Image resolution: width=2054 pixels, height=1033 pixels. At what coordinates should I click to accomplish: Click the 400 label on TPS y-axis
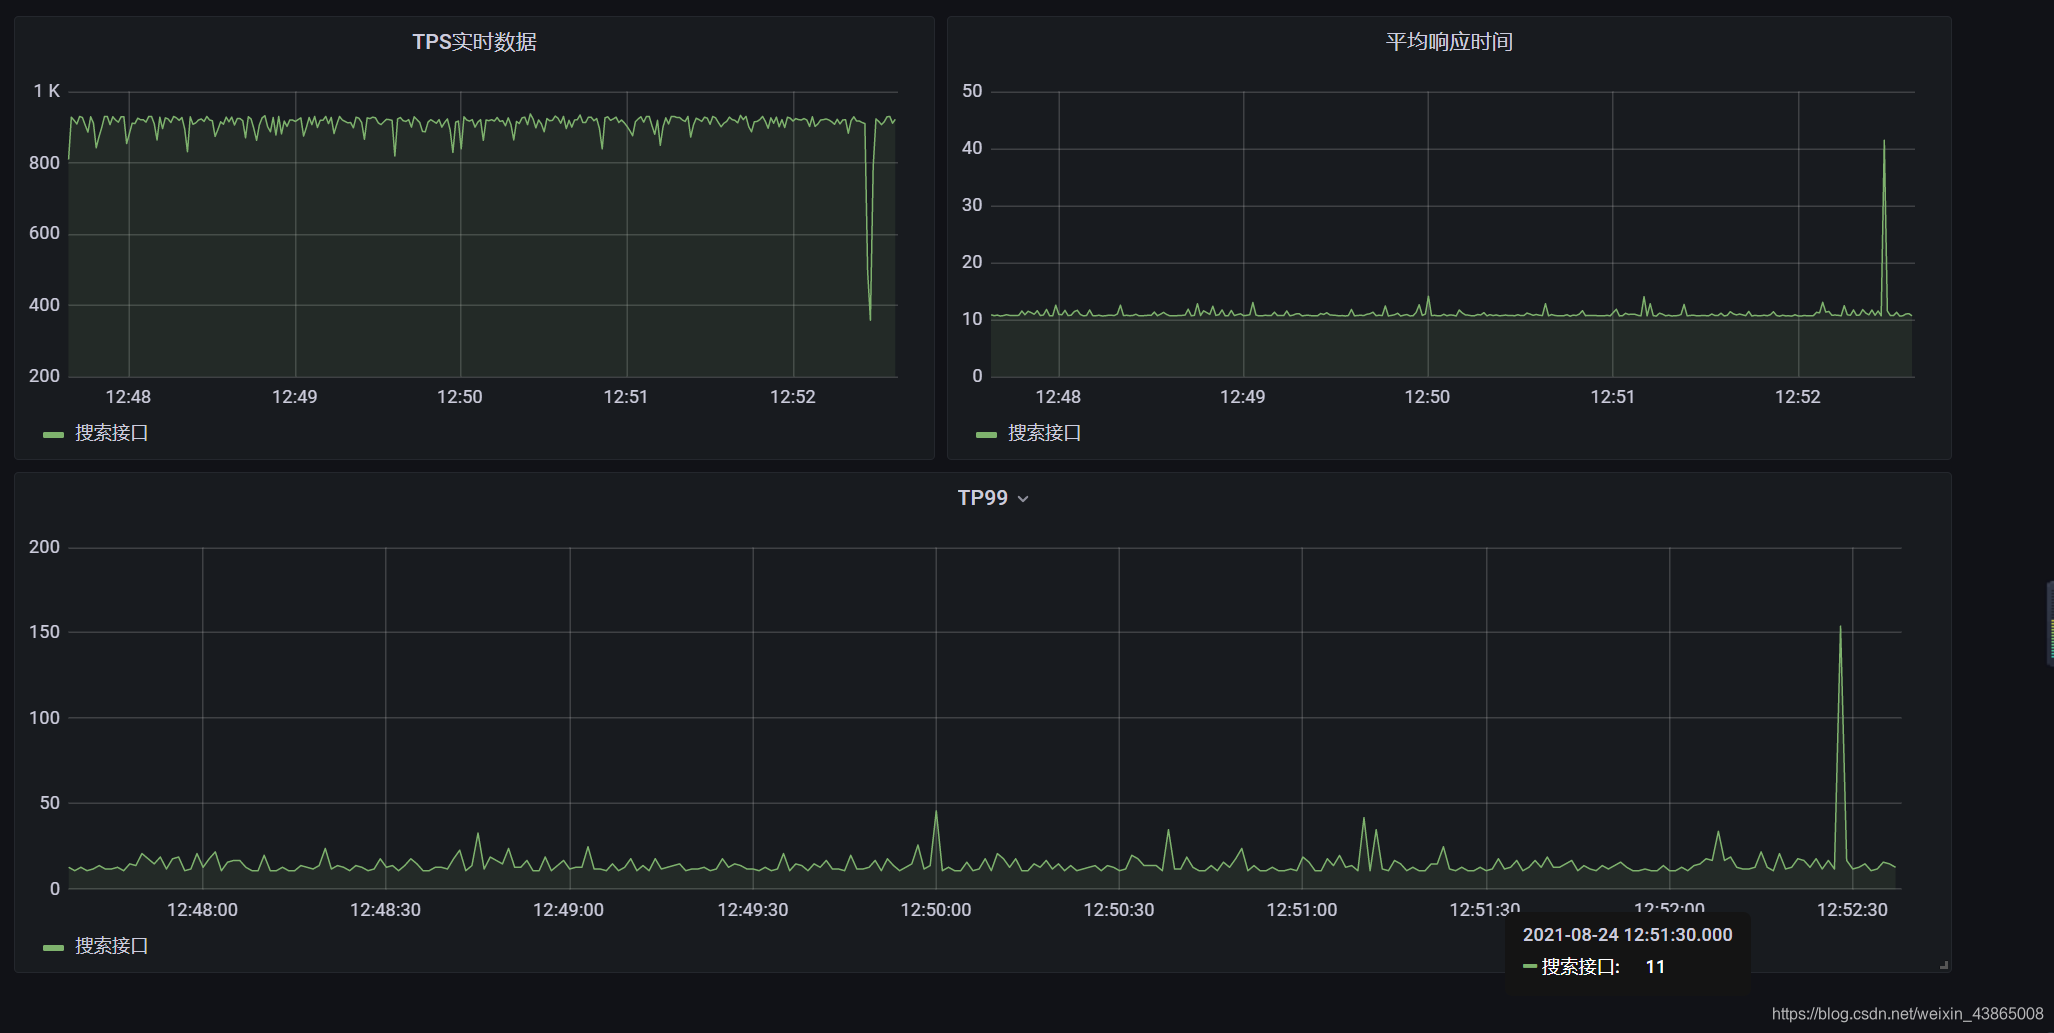(44, 305)
